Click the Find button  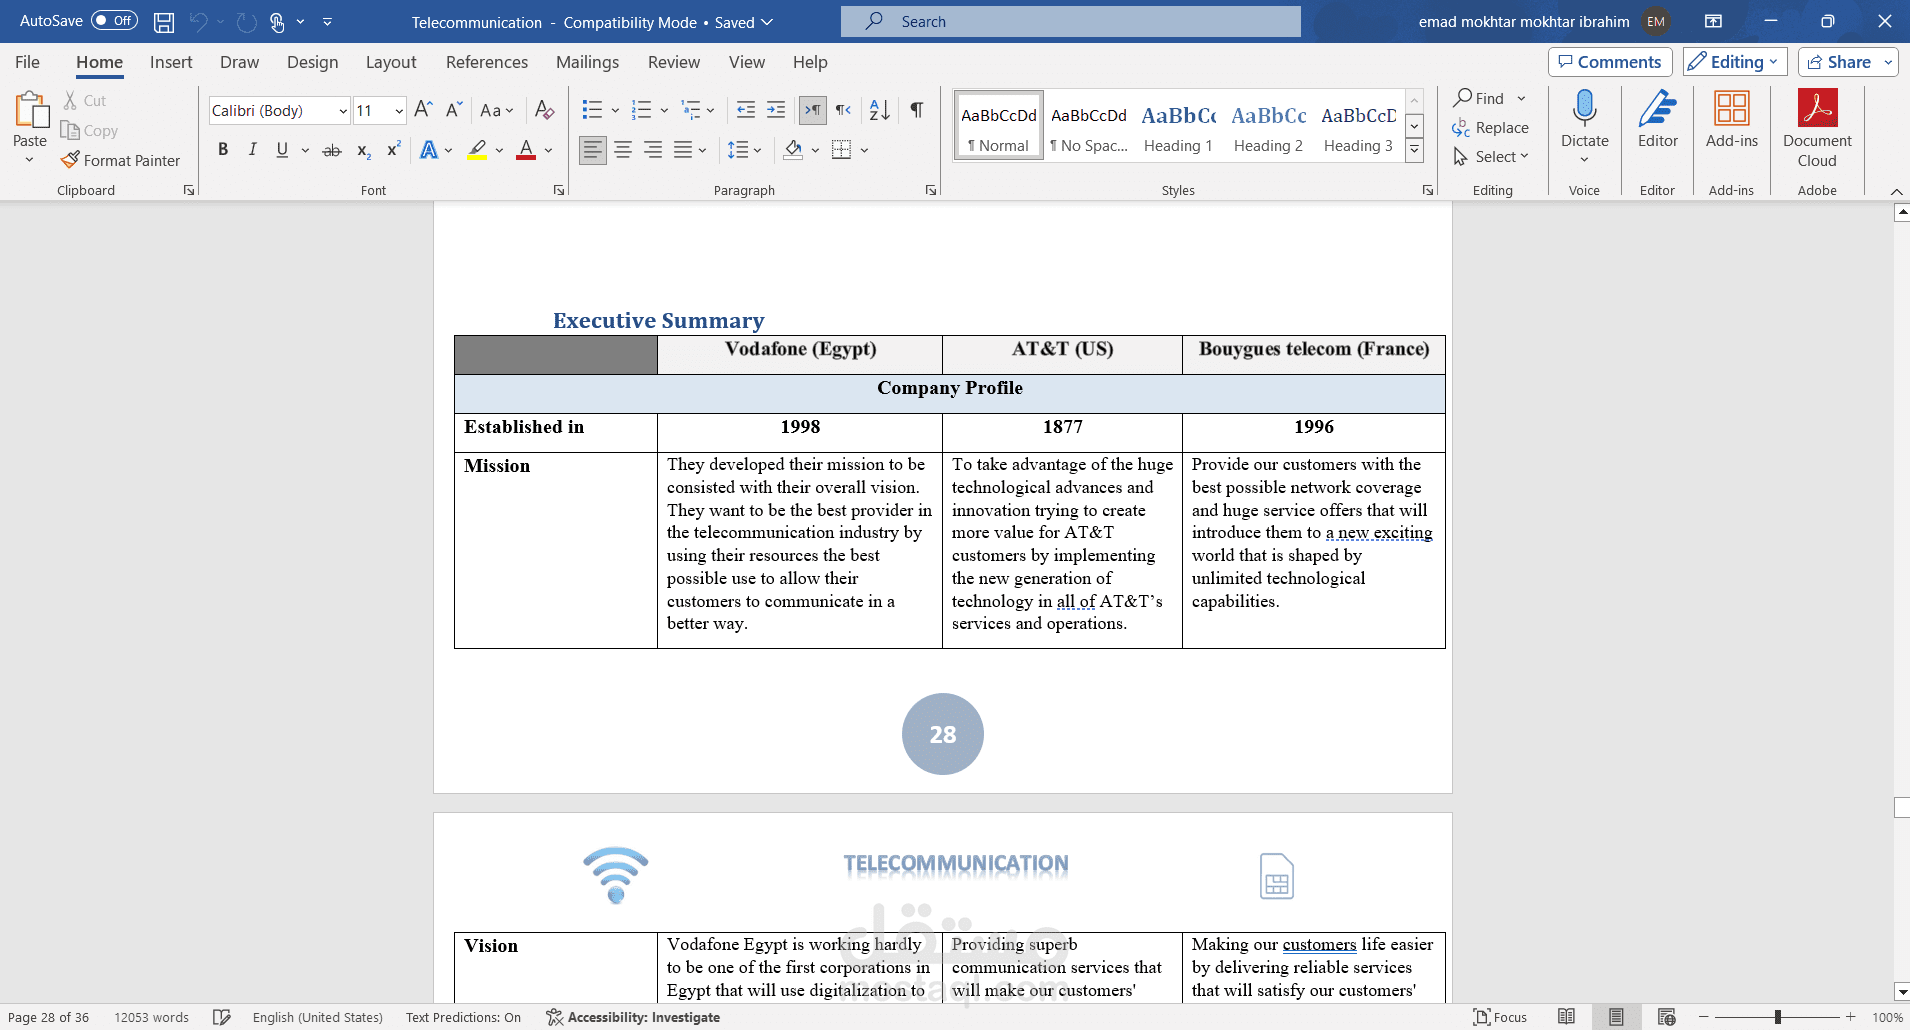tap(1479, 98)
